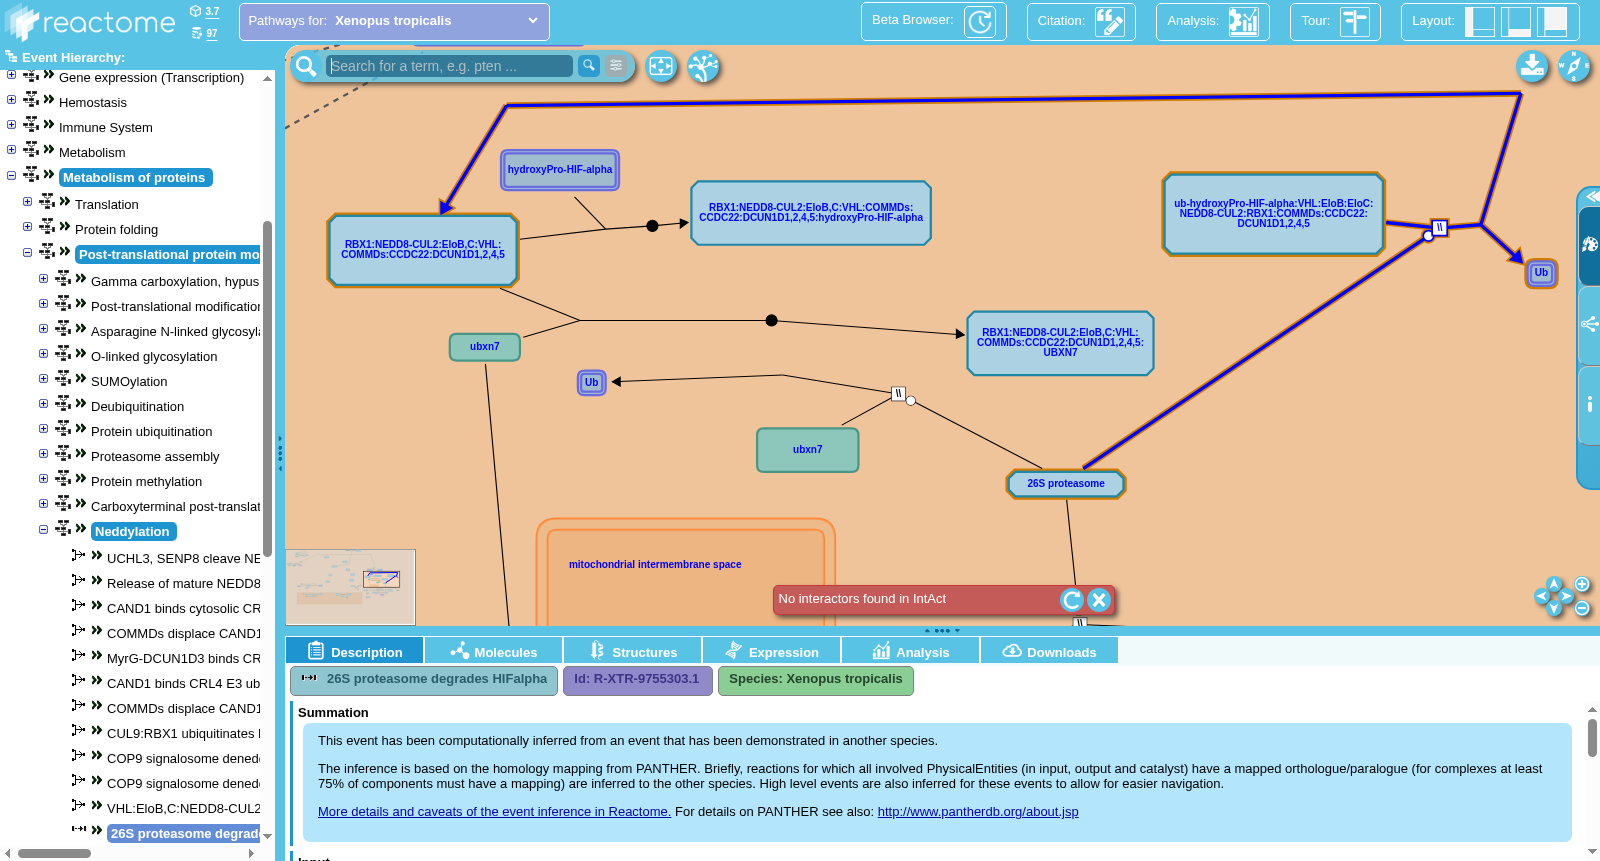The height and width of the screenshot is (861, 1600).
Task: Click the diagram search magnifier icon
Action: click(x=306, y=66)
